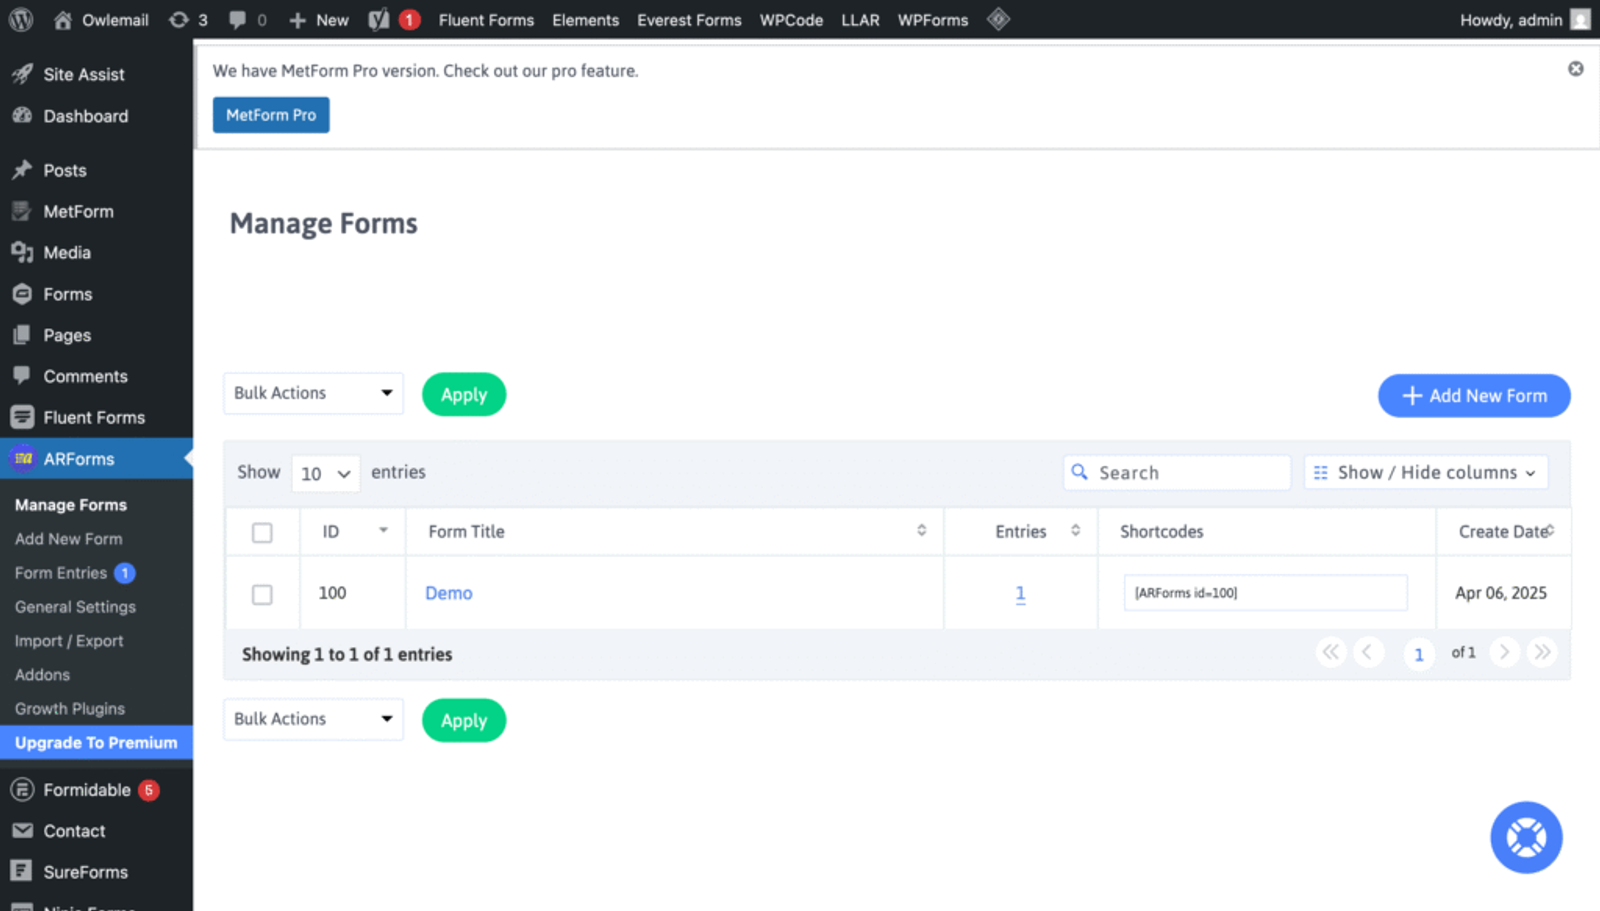
Task: Sort by Entries column arrows
Action: click(1076, 531)
